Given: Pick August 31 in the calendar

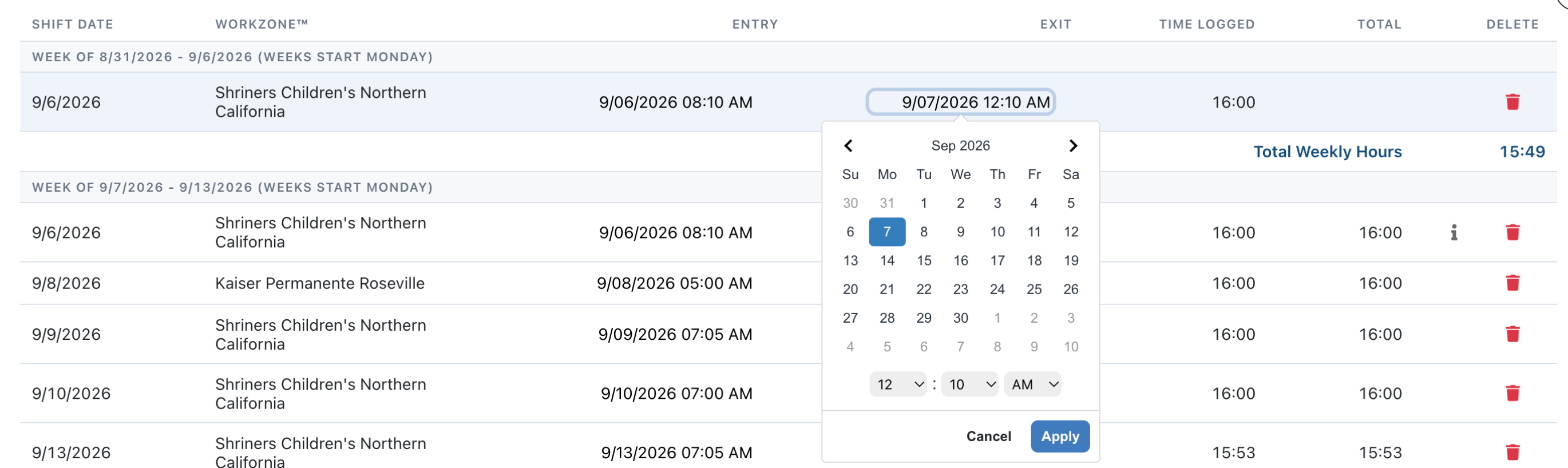Looking at the screenshot, I should [887, 203].
